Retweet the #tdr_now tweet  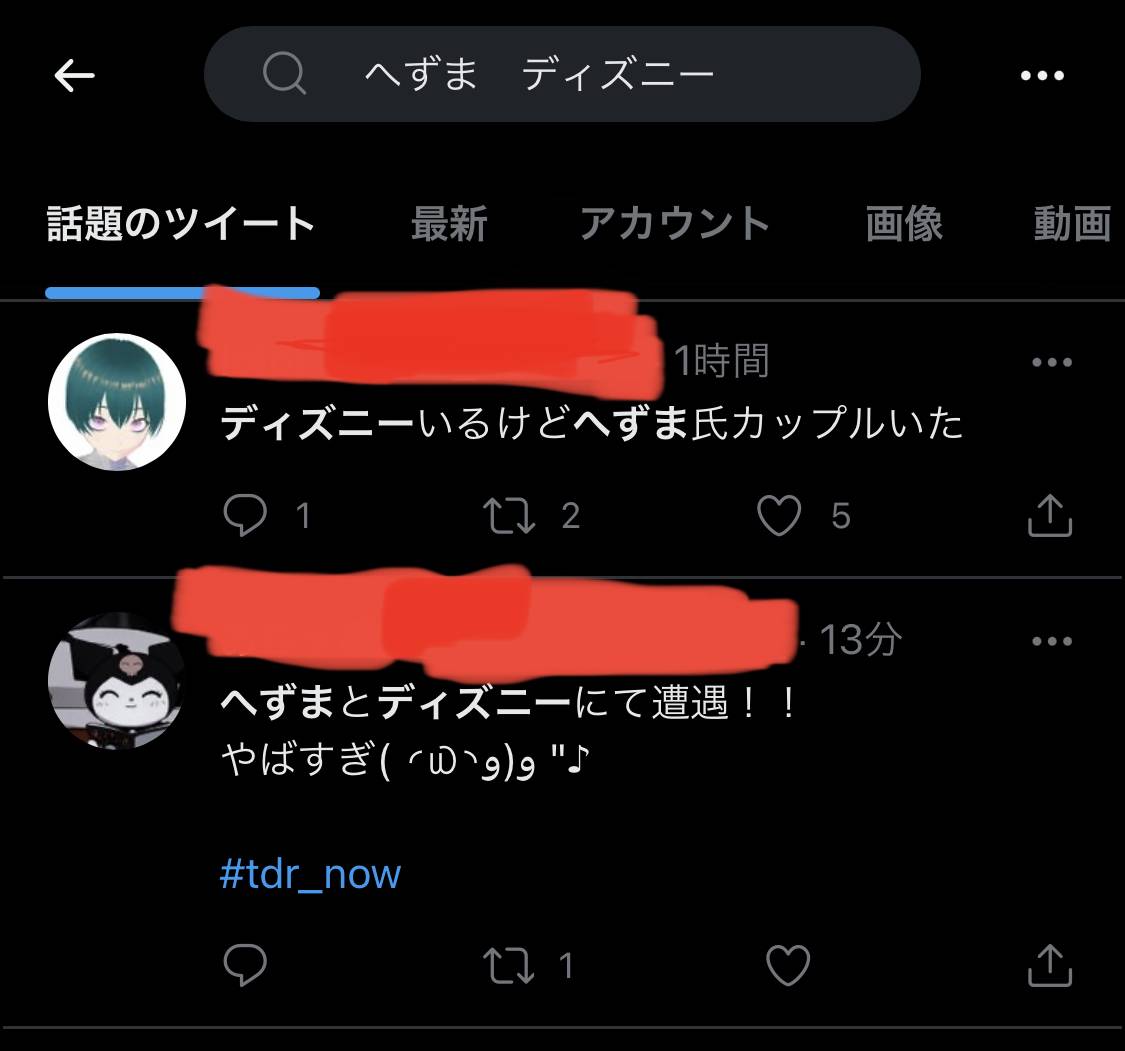tap(509, 966)
